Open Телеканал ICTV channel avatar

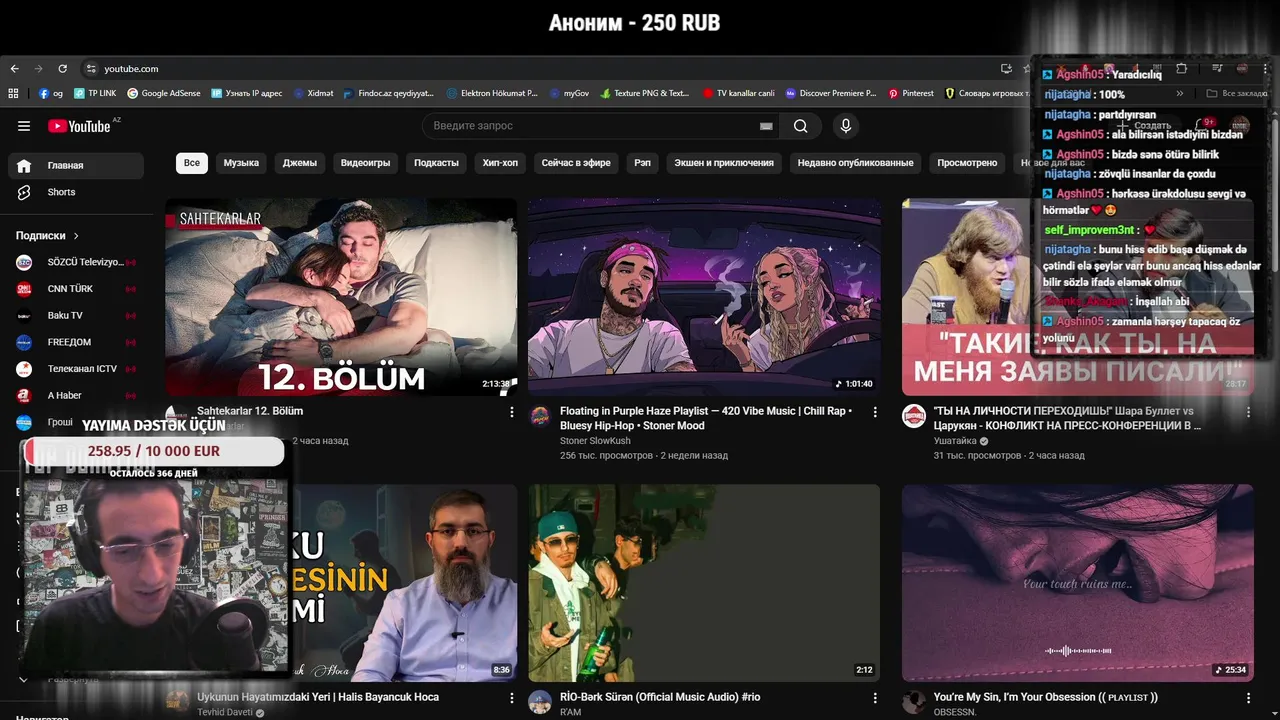click(x=24, y=369)
